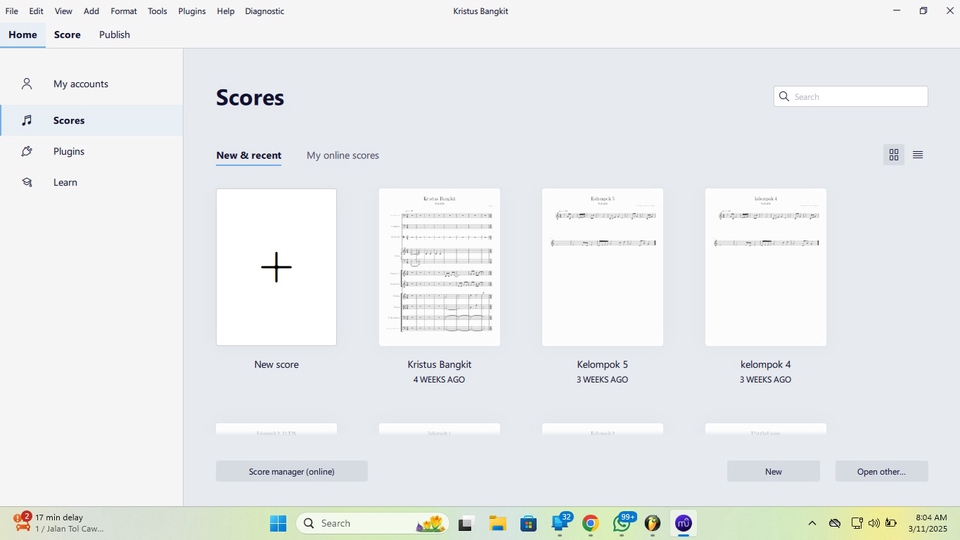Open the Kelompok 5 score thumbnail
Image resolution: width=960 pixels, height=540 pixels.
click(x=602, y=267)
